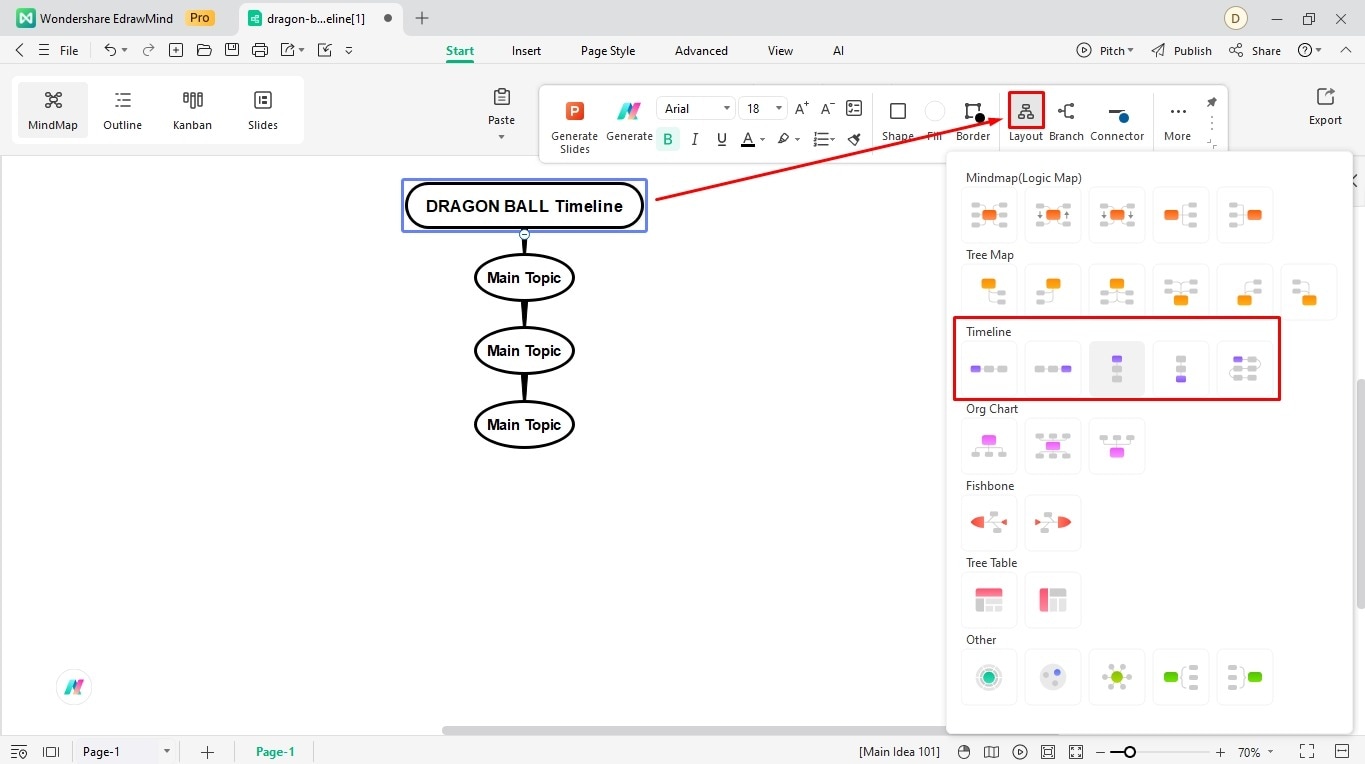Click the fit-to-page icon in status bar
The image size is (1365, 764).
[x=1047, y=752]
